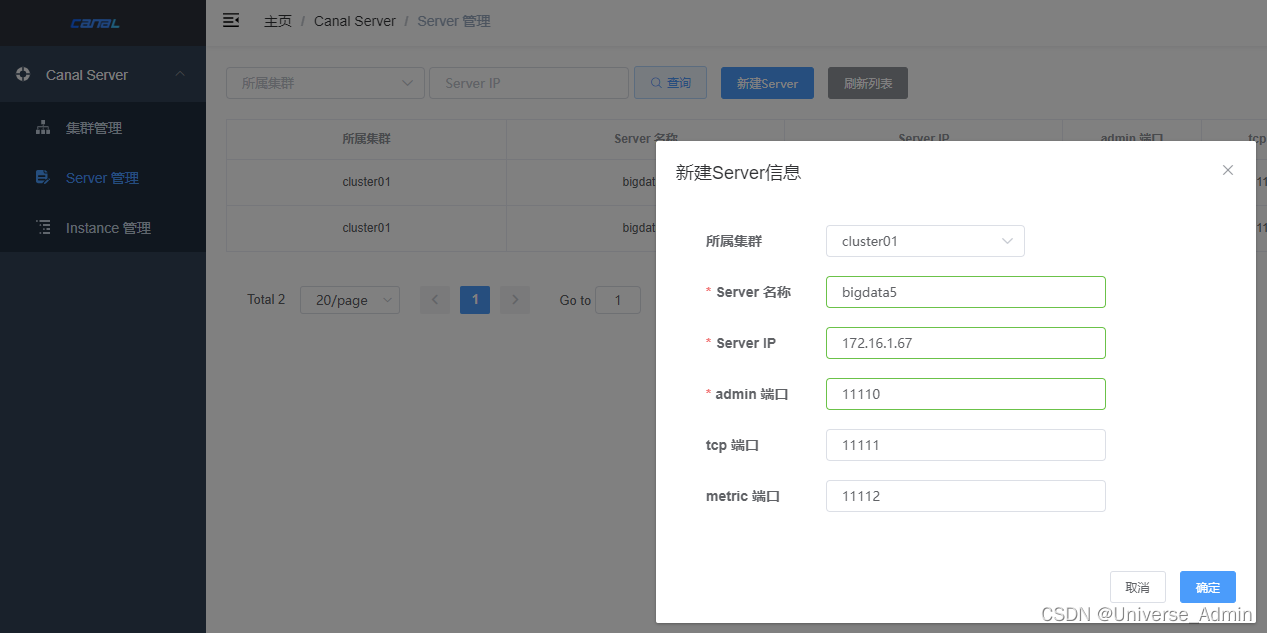Click the admin 端口 field with 11110
This screenshot has width=1267, height=633.
(966, 394)
